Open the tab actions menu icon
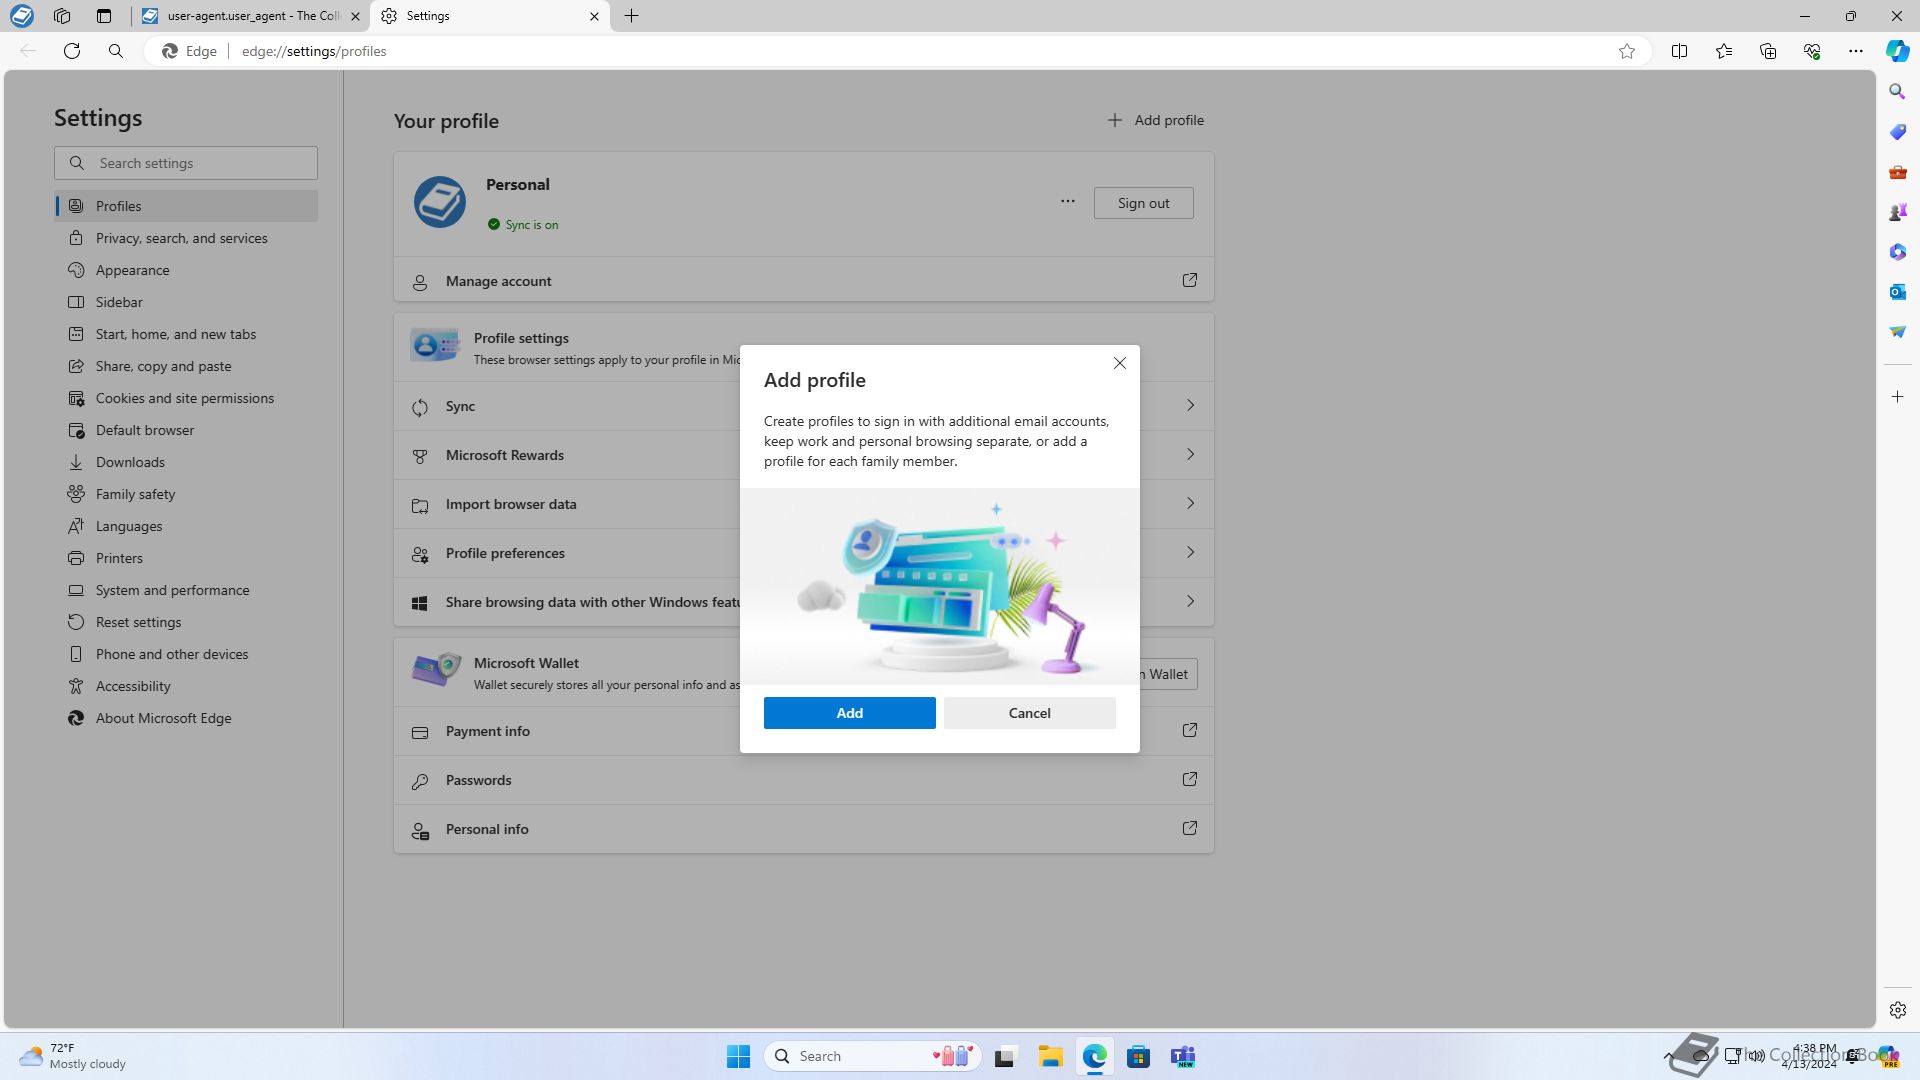Image resolution: width=1920 pixels, height=1080 pixels. [104, 16]
